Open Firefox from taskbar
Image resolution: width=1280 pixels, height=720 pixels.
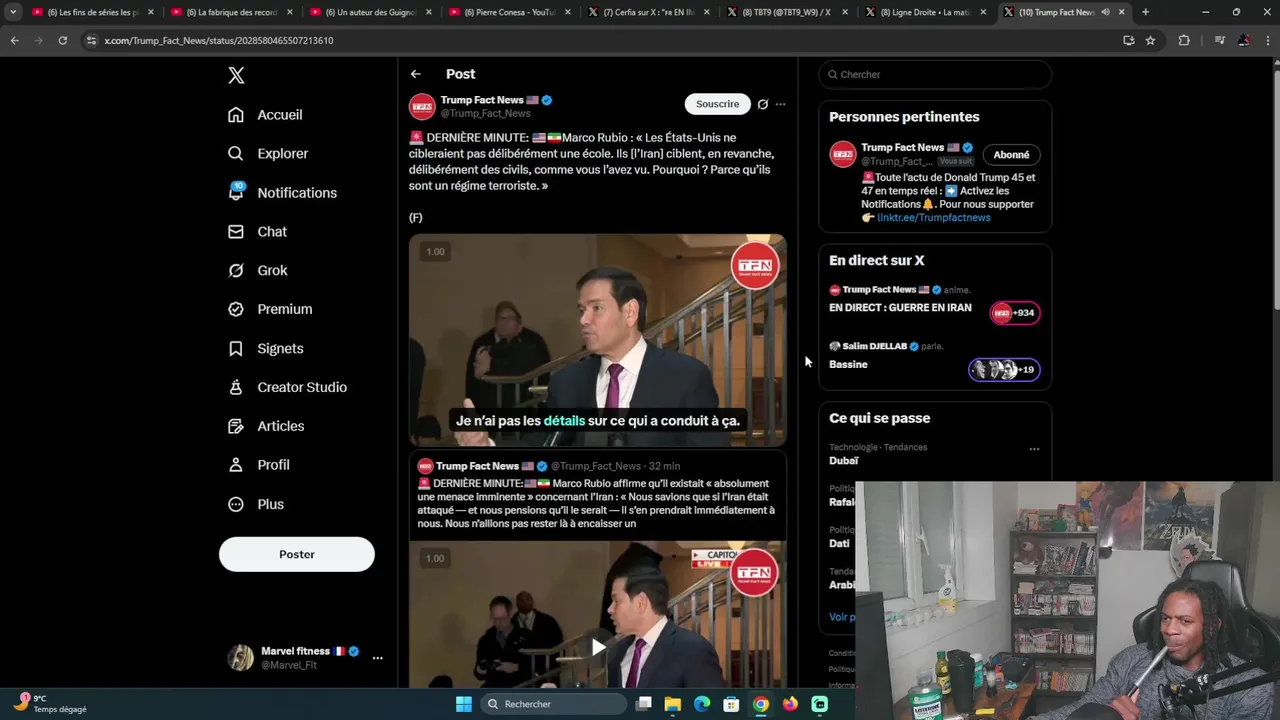coord(790,704)
